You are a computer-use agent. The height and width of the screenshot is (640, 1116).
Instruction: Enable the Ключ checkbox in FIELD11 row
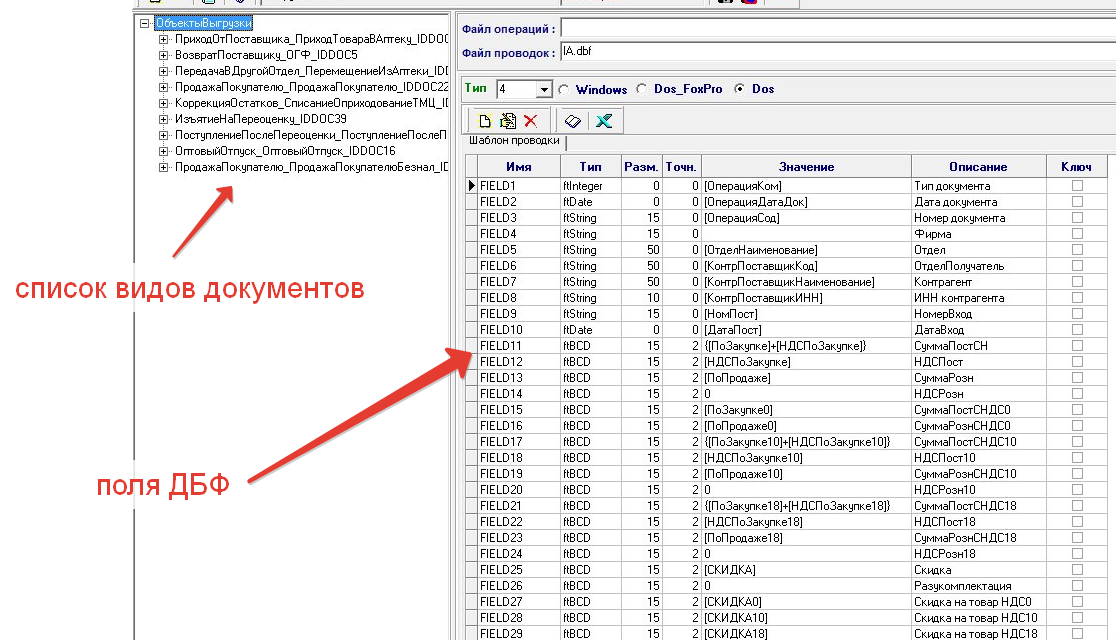pyautogui.click(x=1077, y=346)
